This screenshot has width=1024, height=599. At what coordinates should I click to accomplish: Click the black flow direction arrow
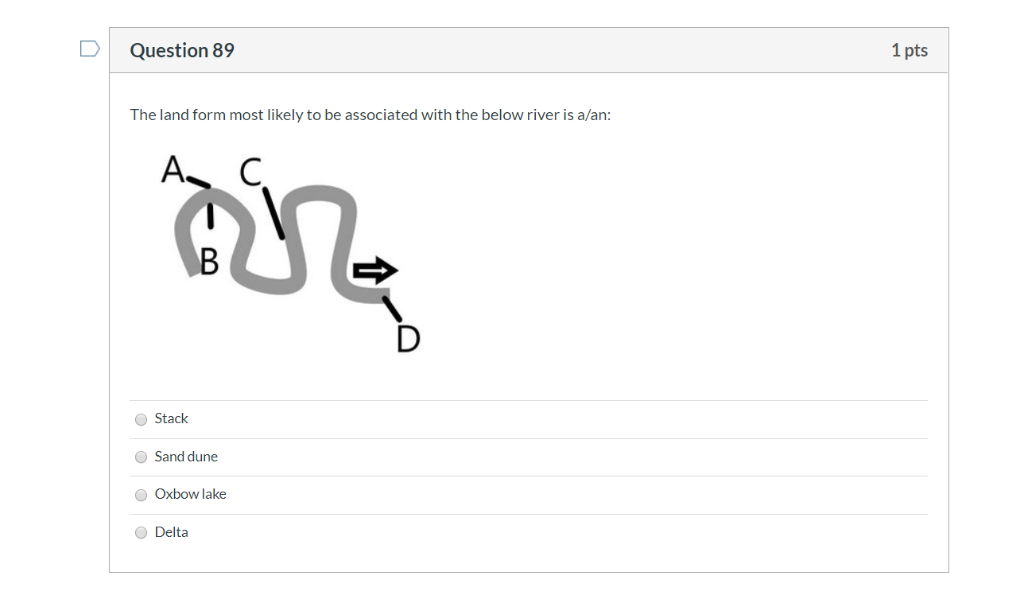click(x=376, y=270)
